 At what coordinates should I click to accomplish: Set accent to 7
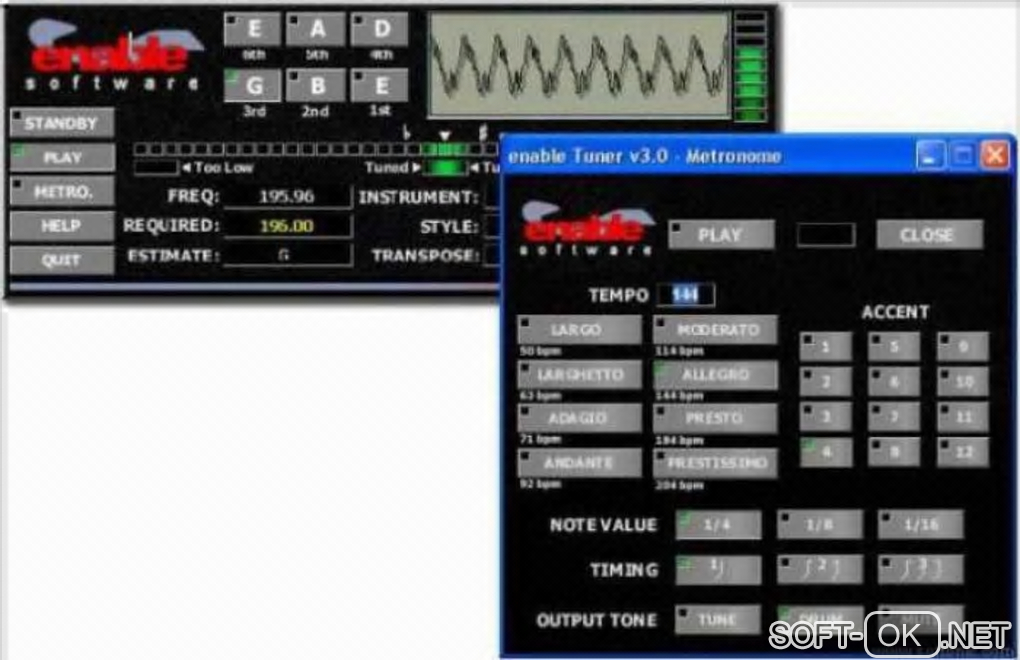point(894,417)
